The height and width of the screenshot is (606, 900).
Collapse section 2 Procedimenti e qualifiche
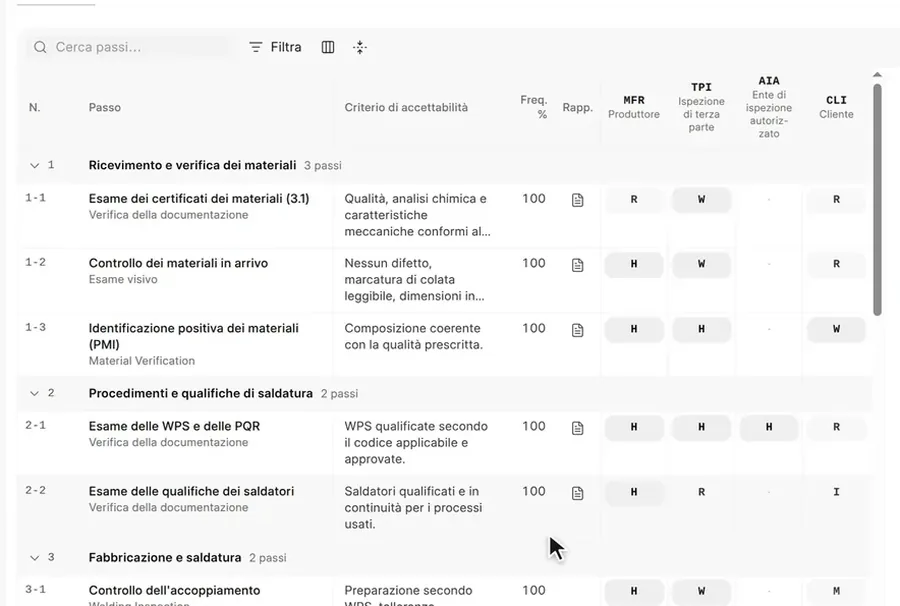coord(34,394)
